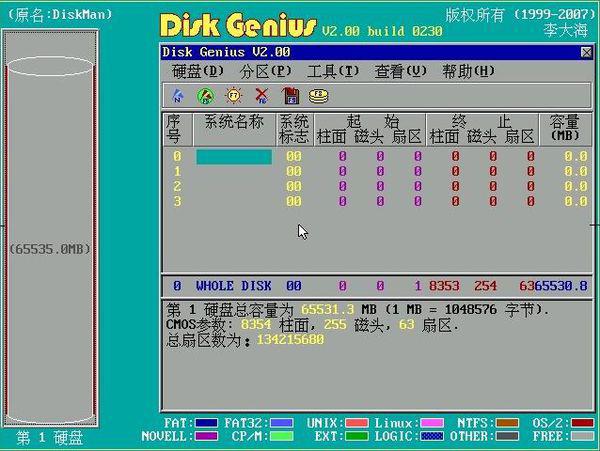Click the red floppy disk toolbar icon
600x451 pixels.
coord(290,96)
